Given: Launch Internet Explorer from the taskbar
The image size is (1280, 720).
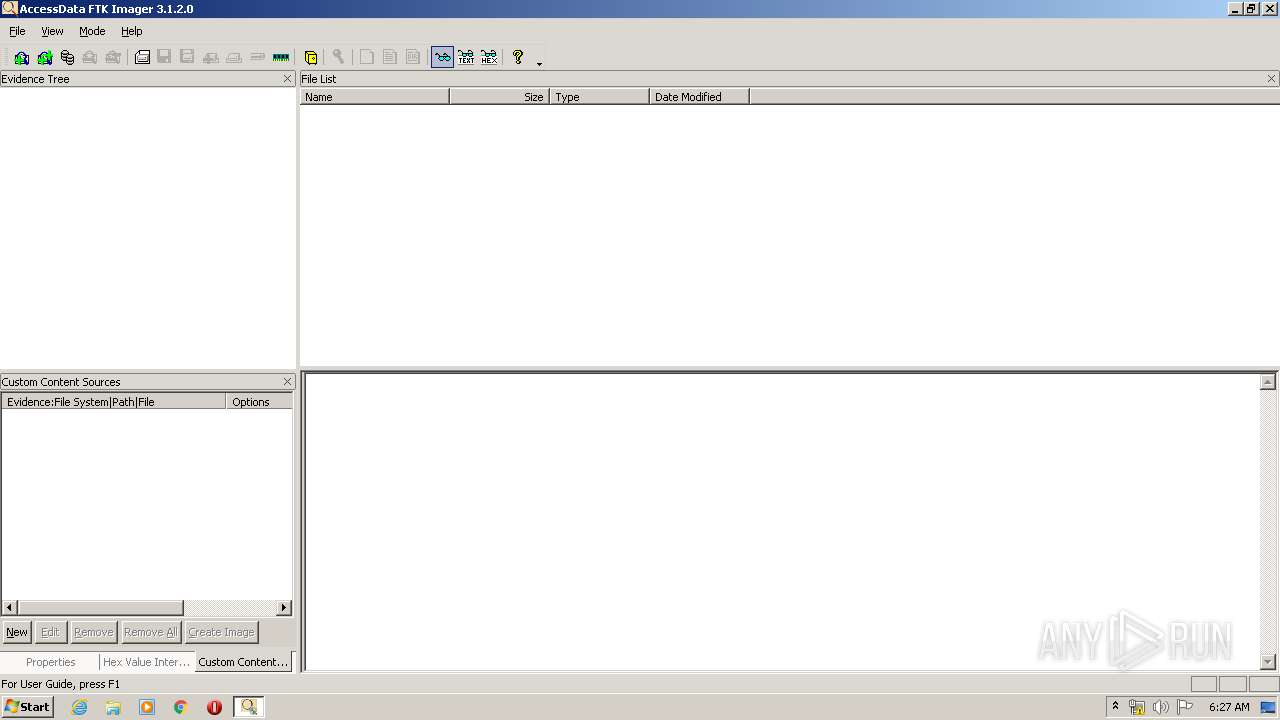Looking at the screenshot, I should point(79,707).
